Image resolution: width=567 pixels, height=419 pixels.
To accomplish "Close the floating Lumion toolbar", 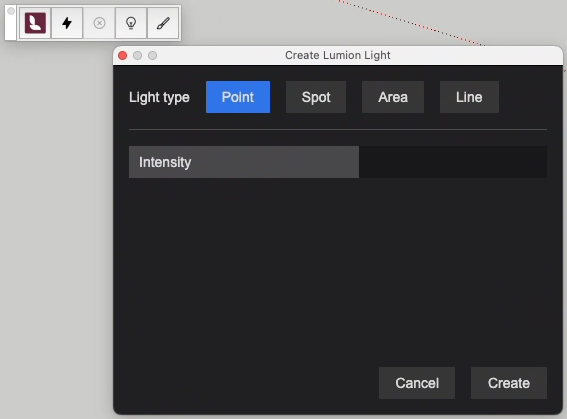I will pyautogui.click(x=11, y=11).
